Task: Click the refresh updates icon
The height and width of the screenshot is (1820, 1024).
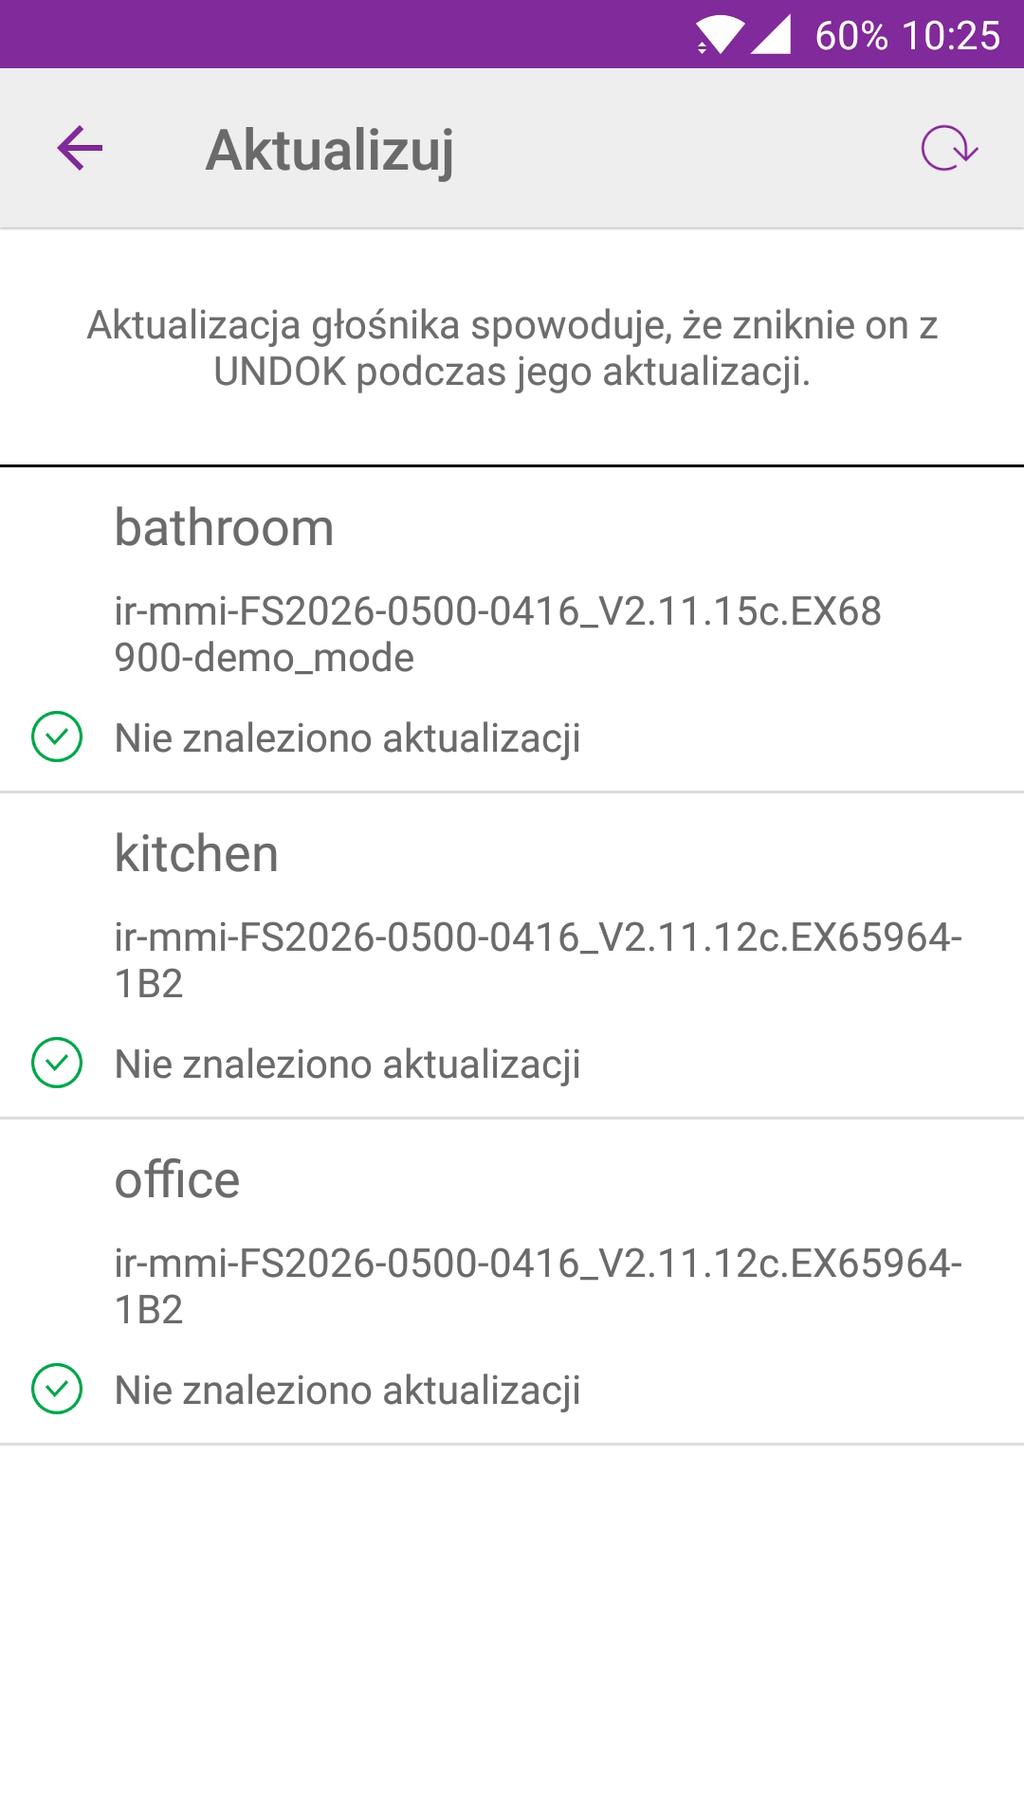Action: click(948, 149)
